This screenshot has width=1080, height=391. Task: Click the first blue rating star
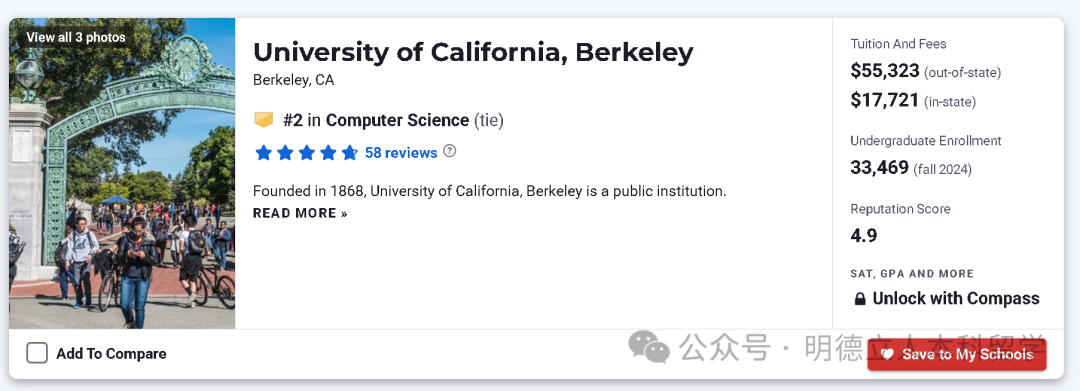263,153
